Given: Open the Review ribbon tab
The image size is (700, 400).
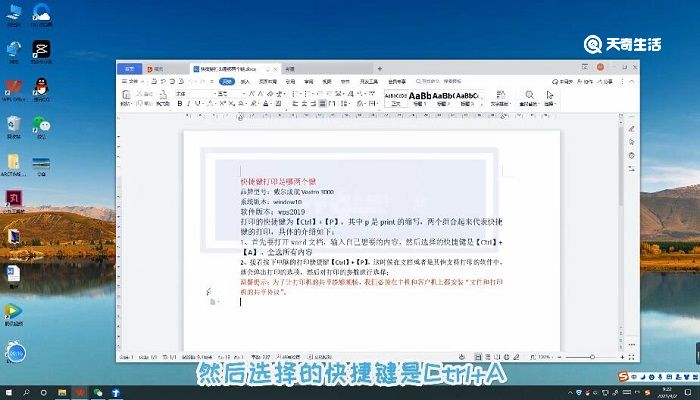Looking at the screenshot, I should tap(308, 81).
